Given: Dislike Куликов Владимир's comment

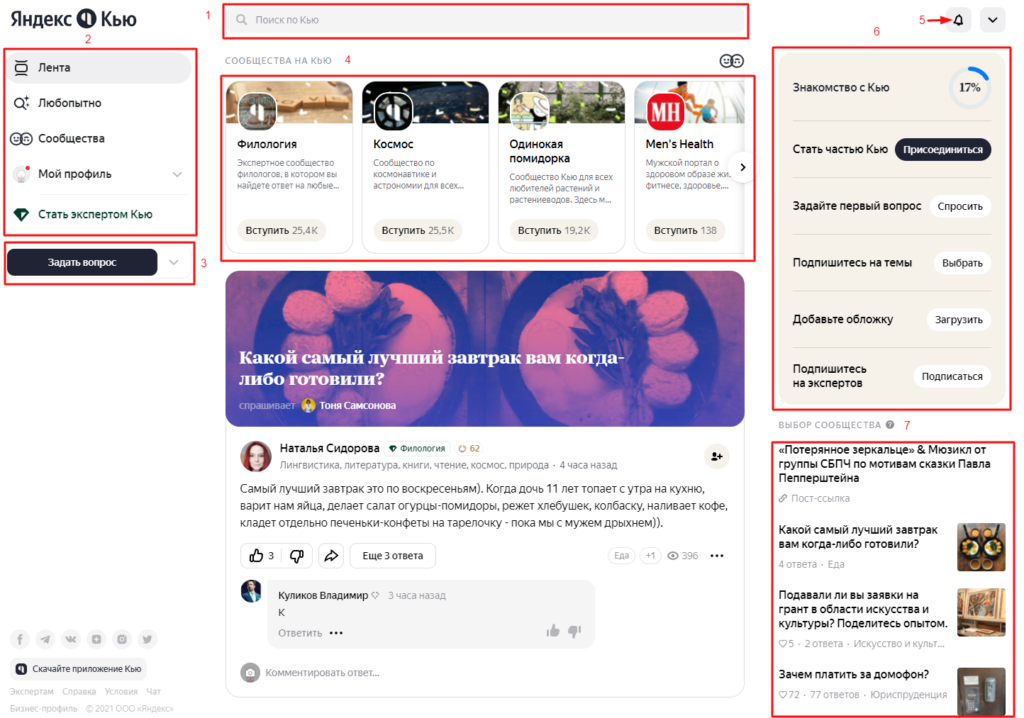Looking at the screenshot, I should click(x=575, y=631).
